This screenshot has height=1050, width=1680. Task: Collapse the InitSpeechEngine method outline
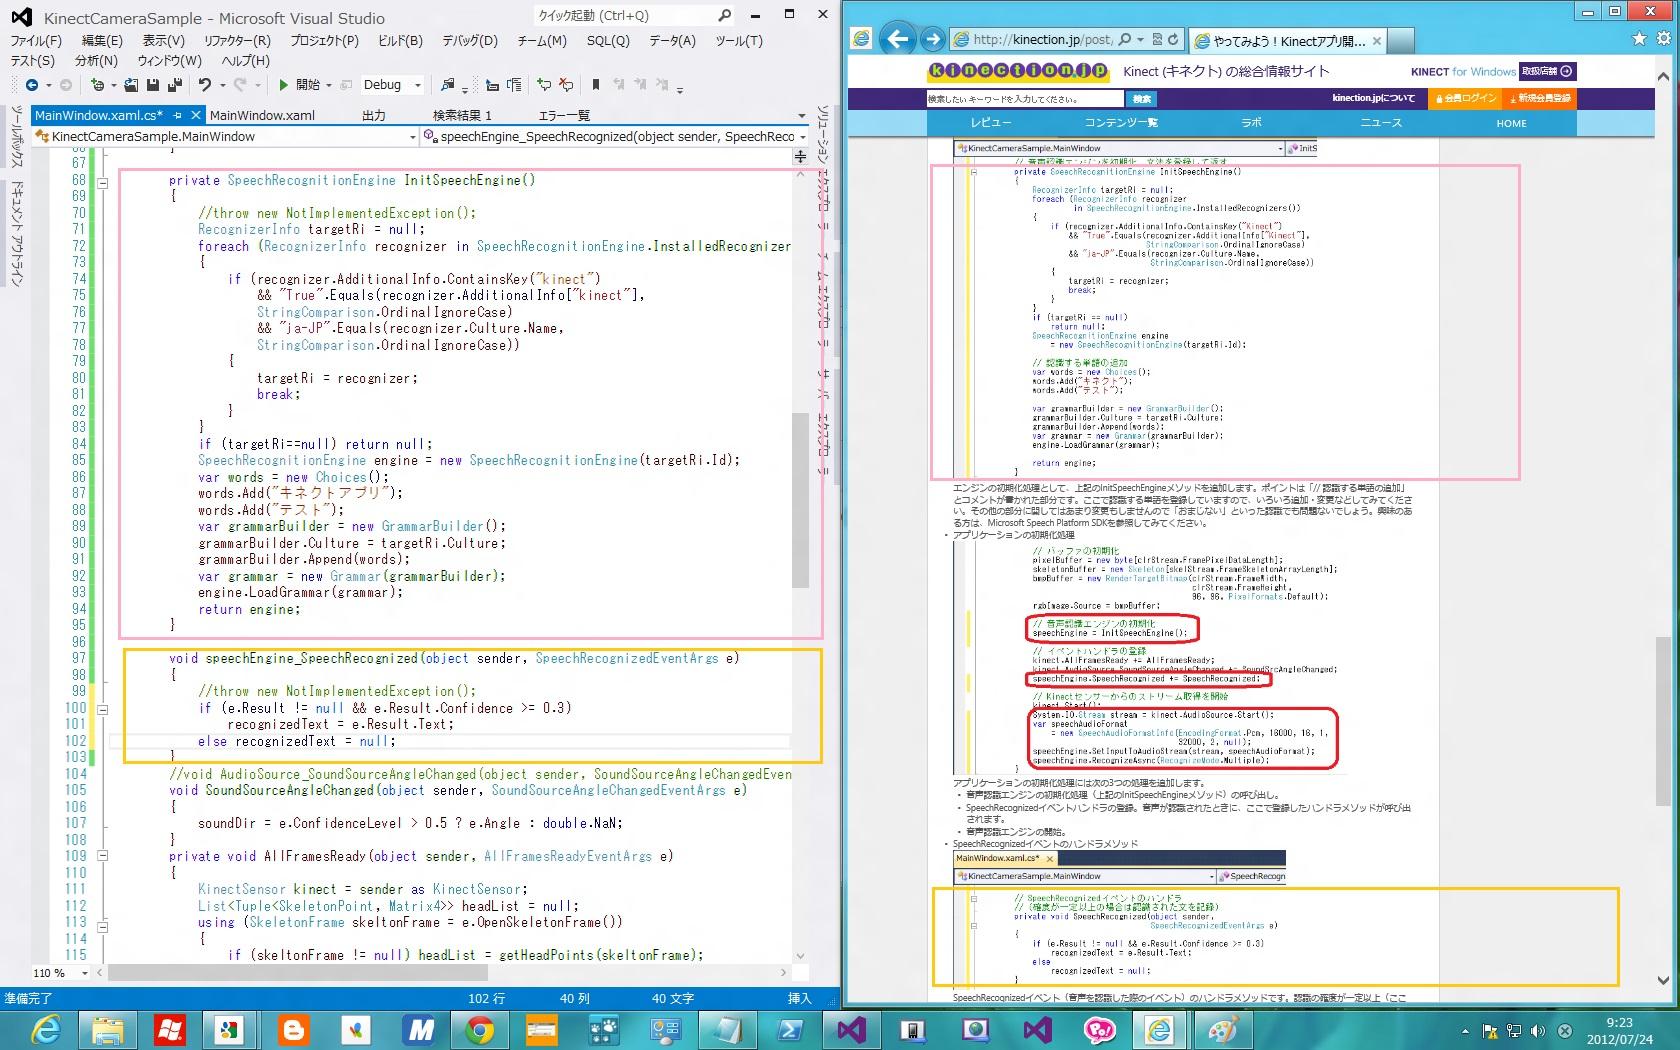(102, 181)
